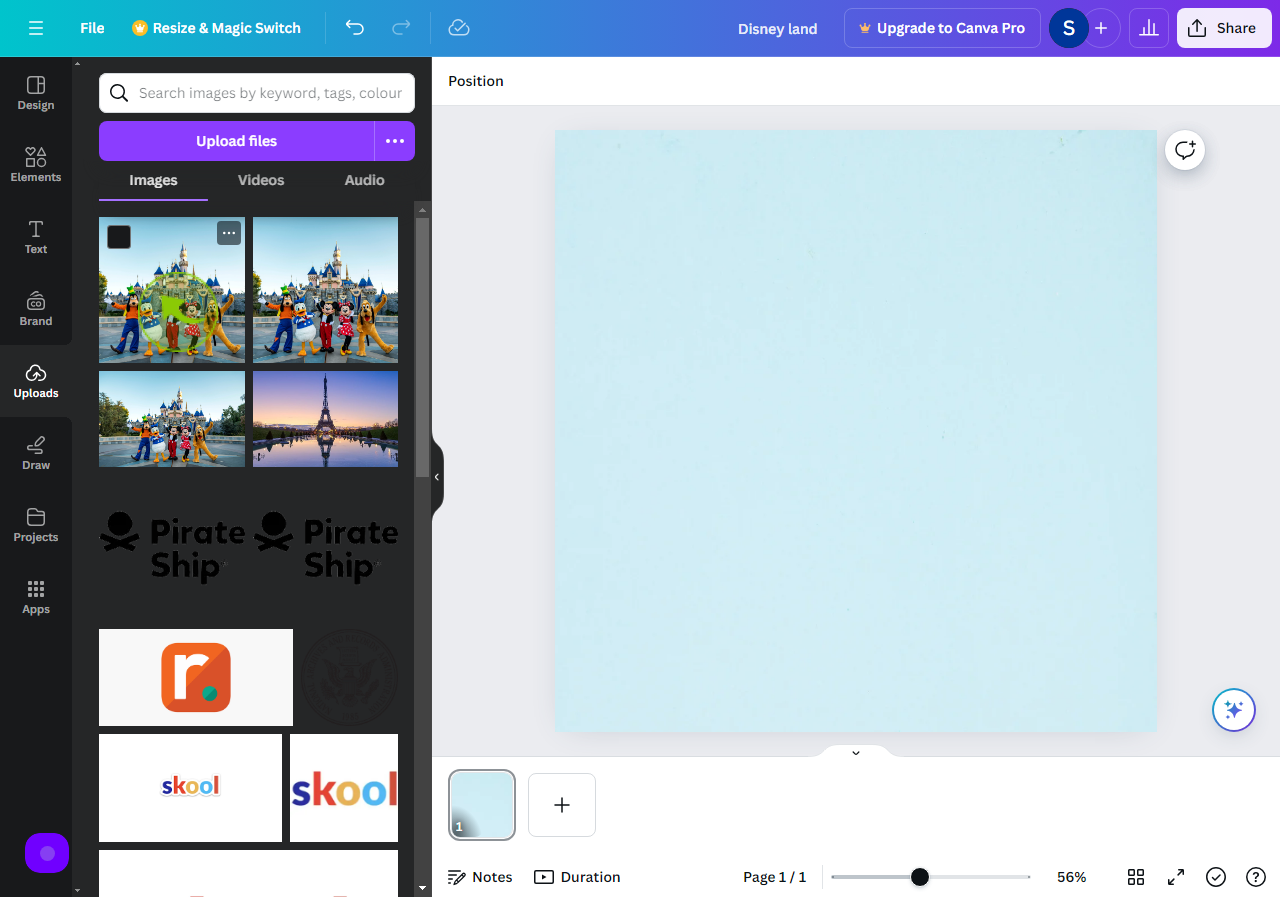Open the Duration button
This screenshot has height=897, width=1280.
tap(577, 877)
